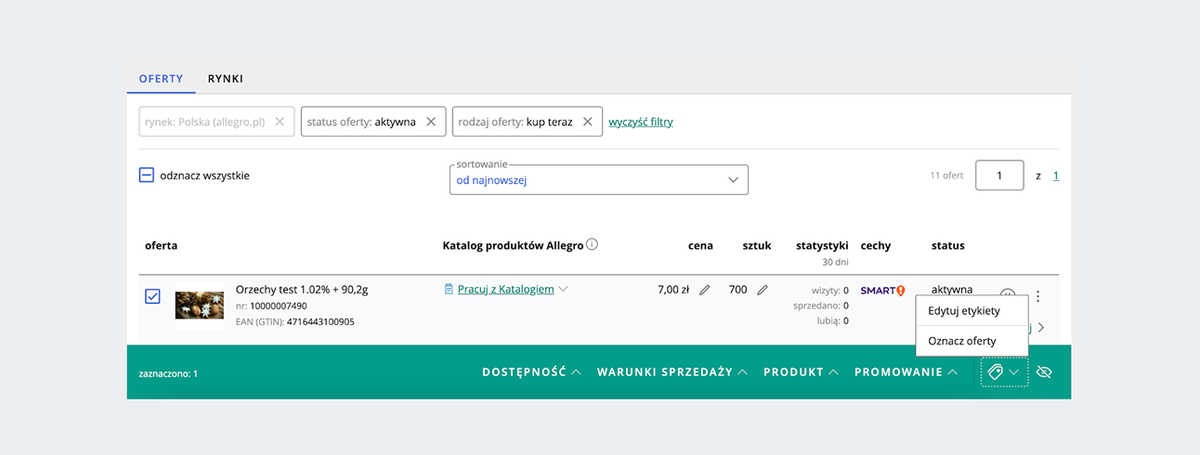Switch to the RYNKI tab
This screenshot has height=455, width=1200.
tap(225, 78)
